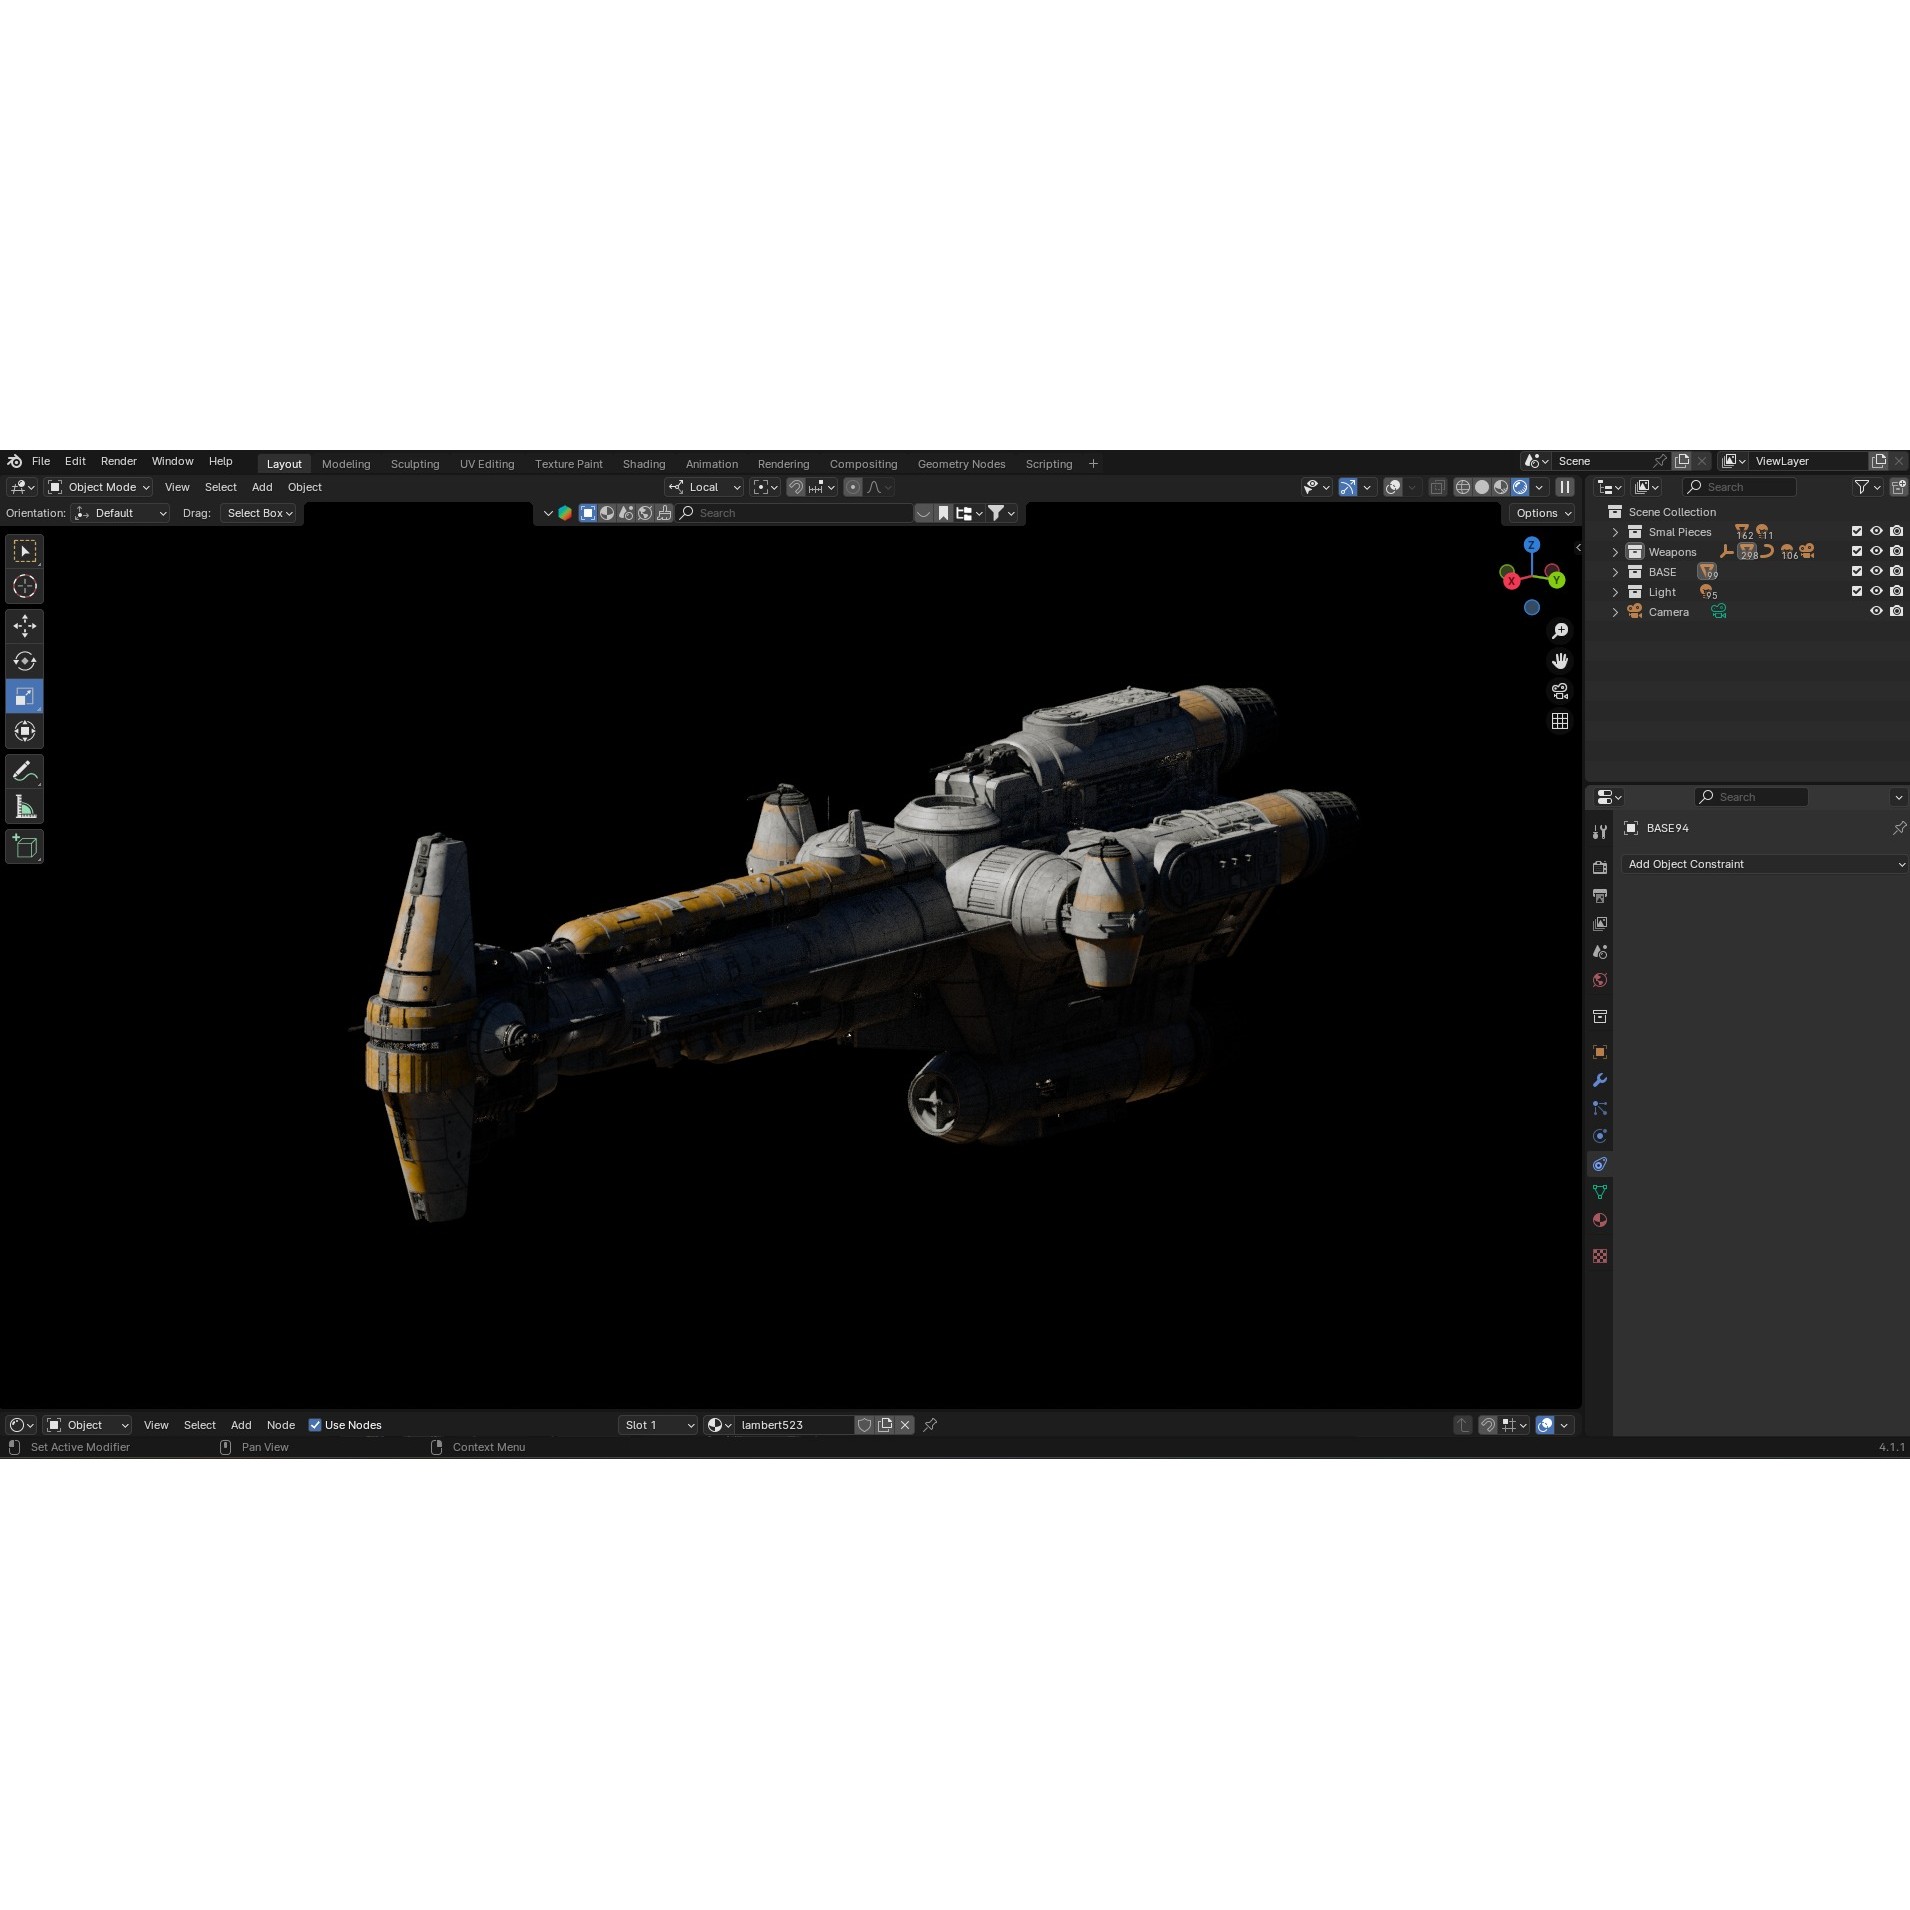This screenshot has width=1910, height=1910.
Task: Open the Texture properties tab
Action: click(x=1600, y=1256)
